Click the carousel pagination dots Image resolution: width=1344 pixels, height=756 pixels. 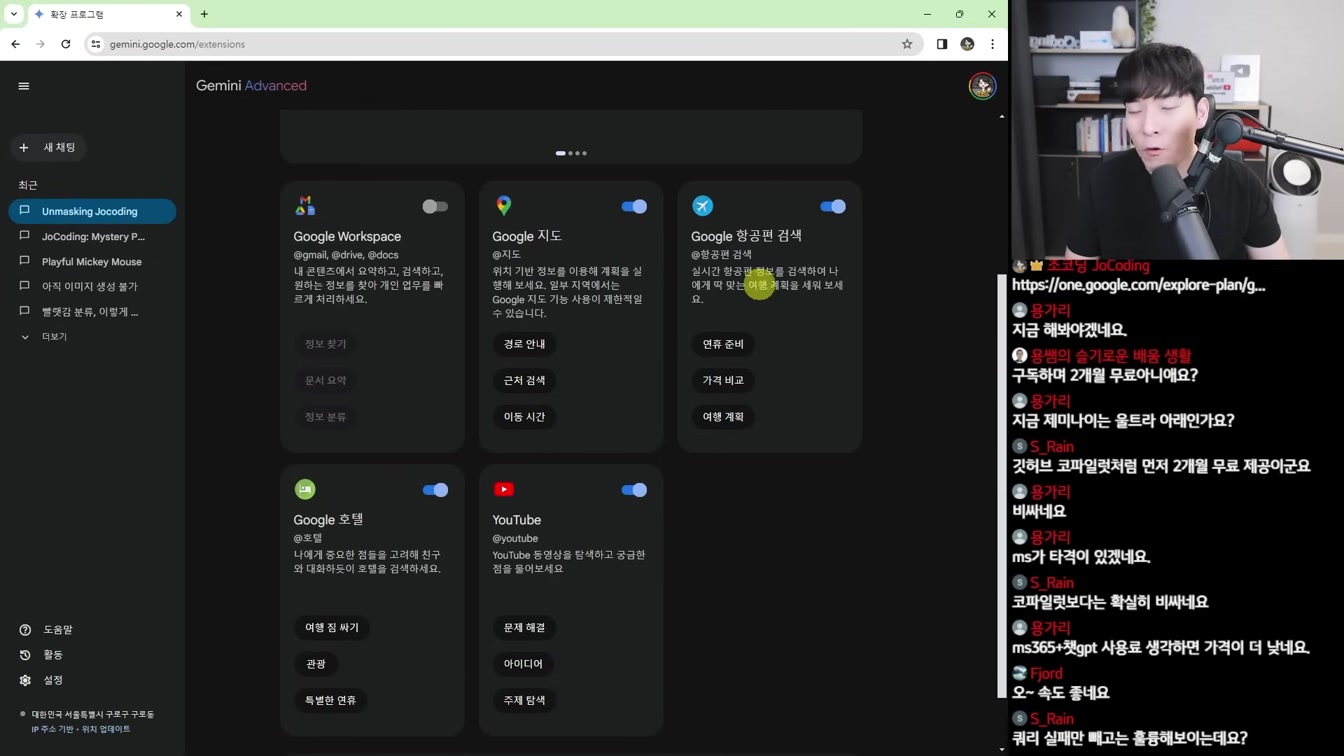pos(571,153)
